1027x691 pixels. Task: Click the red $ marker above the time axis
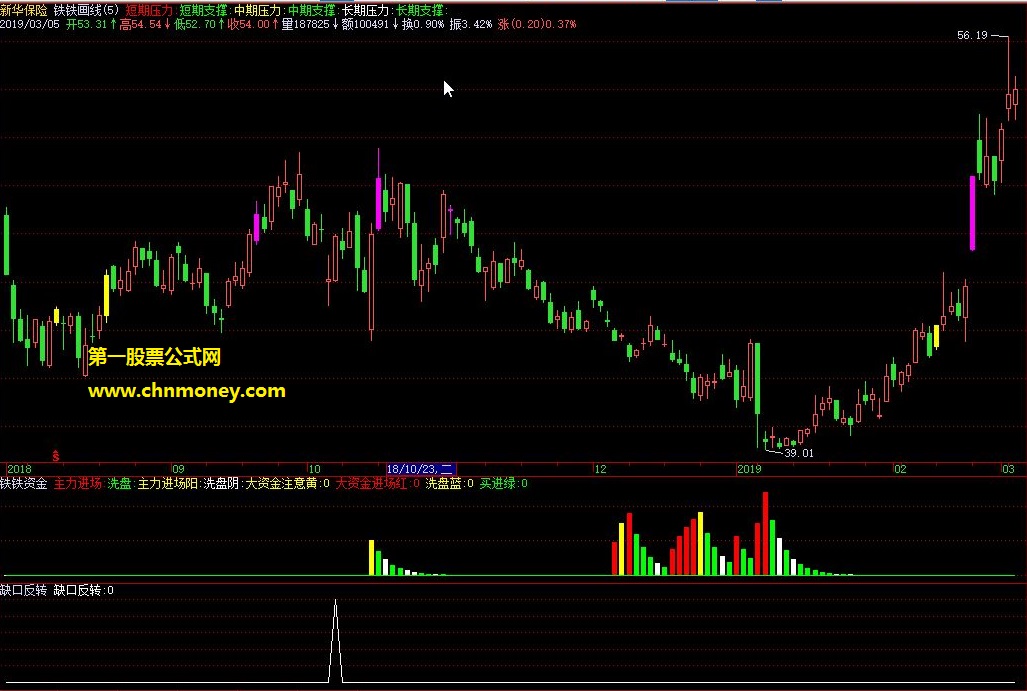click(x=56, y=455)
